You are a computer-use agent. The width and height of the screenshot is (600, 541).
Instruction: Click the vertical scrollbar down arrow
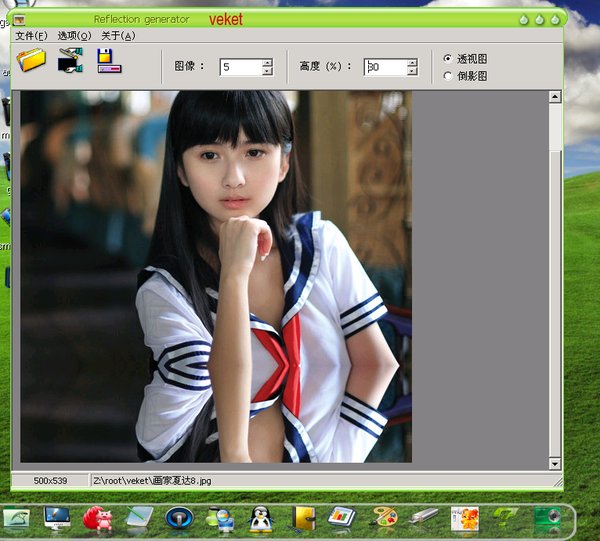[x=555, y=463]
